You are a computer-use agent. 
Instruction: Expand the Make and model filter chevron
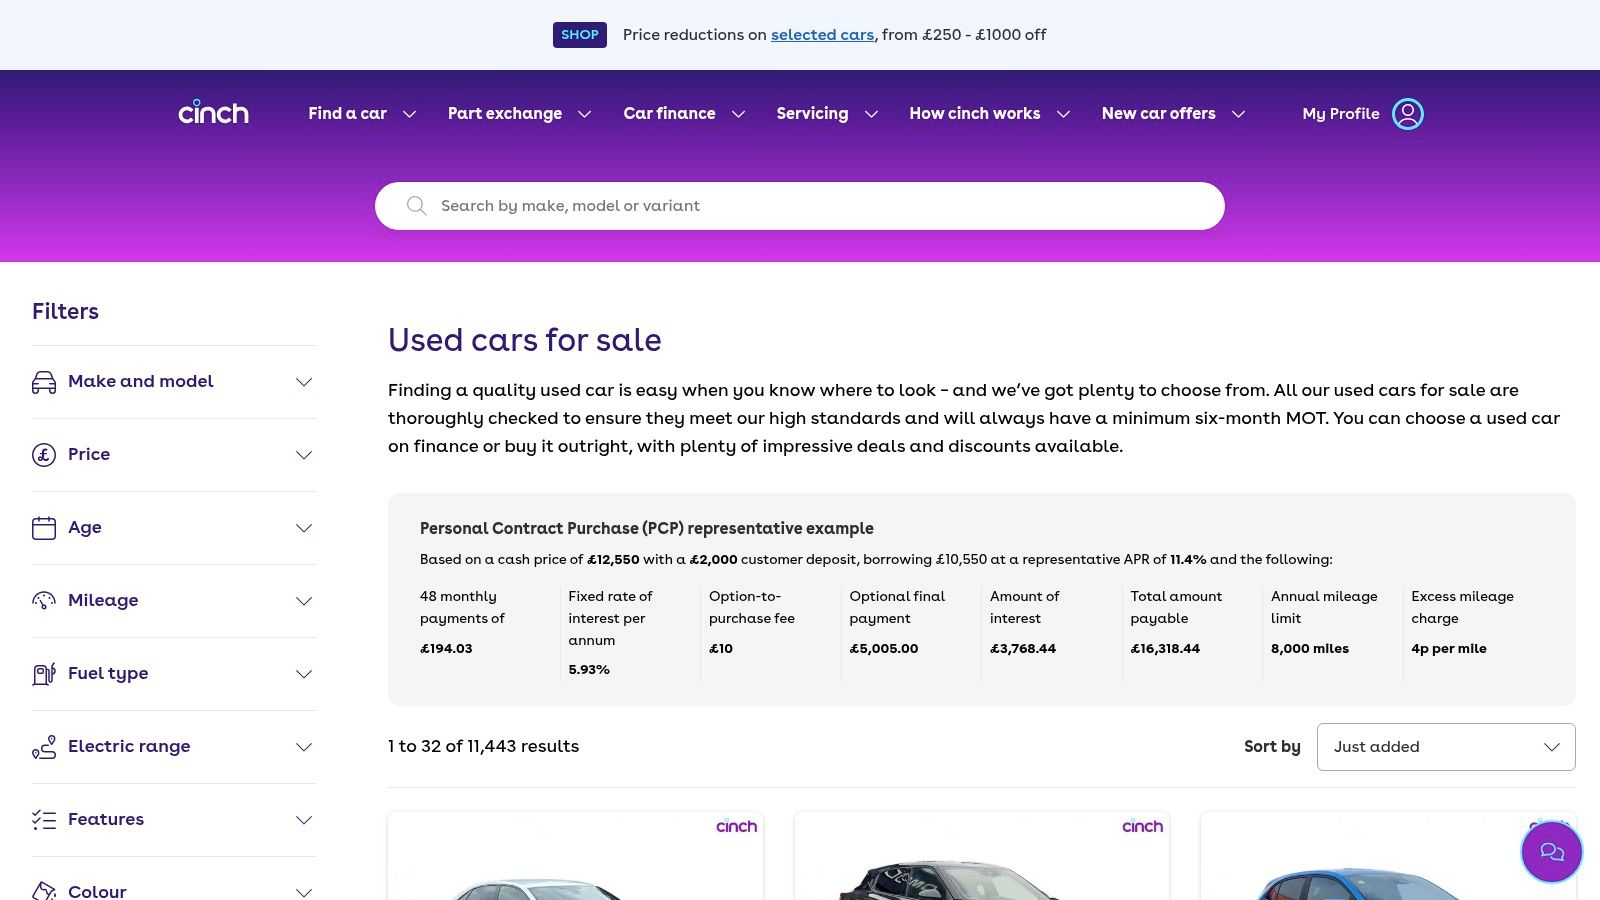click(304, 382)
